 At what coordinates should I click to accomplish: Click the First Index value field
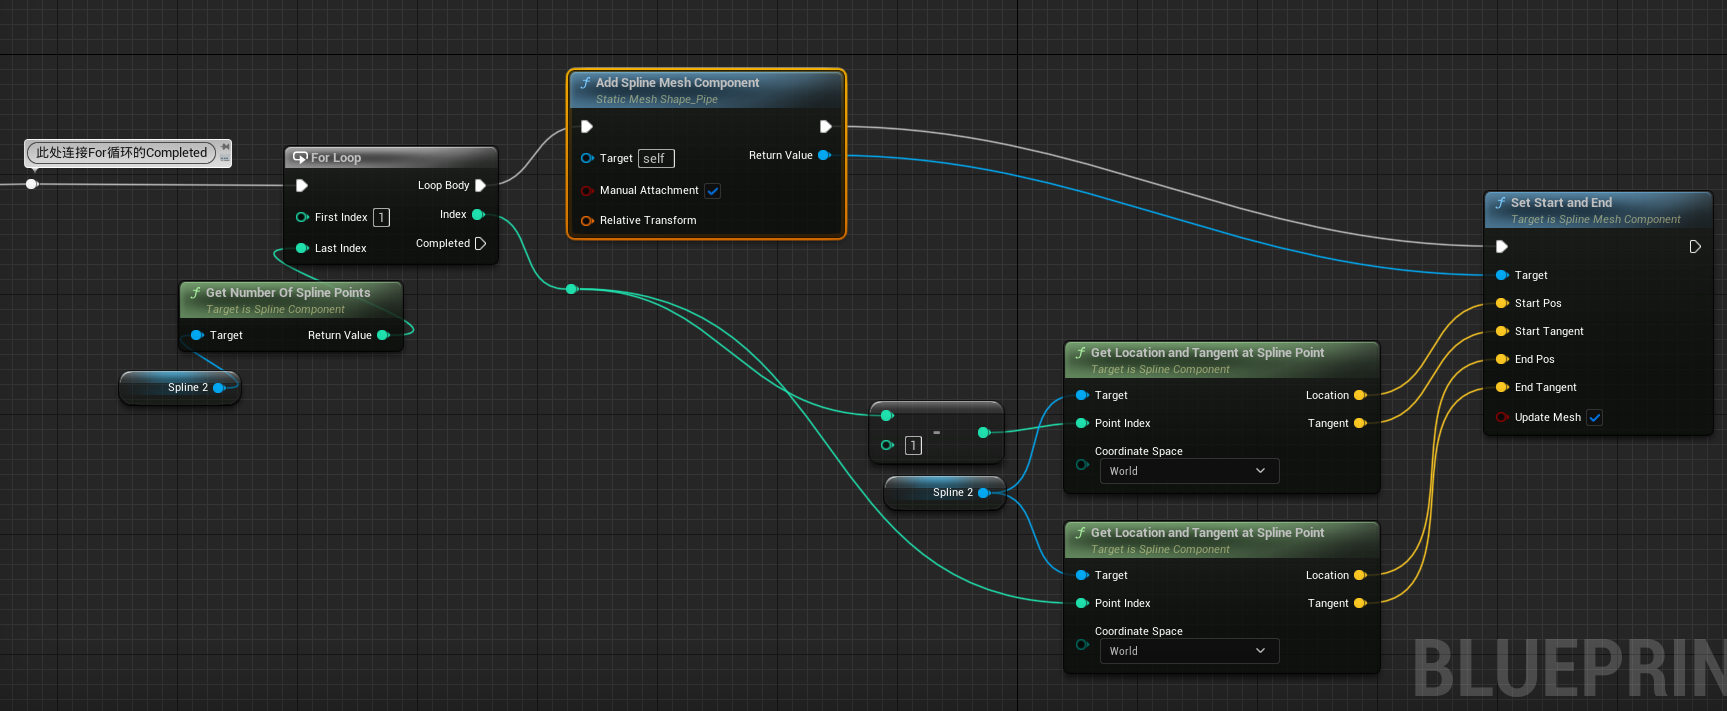381,217
